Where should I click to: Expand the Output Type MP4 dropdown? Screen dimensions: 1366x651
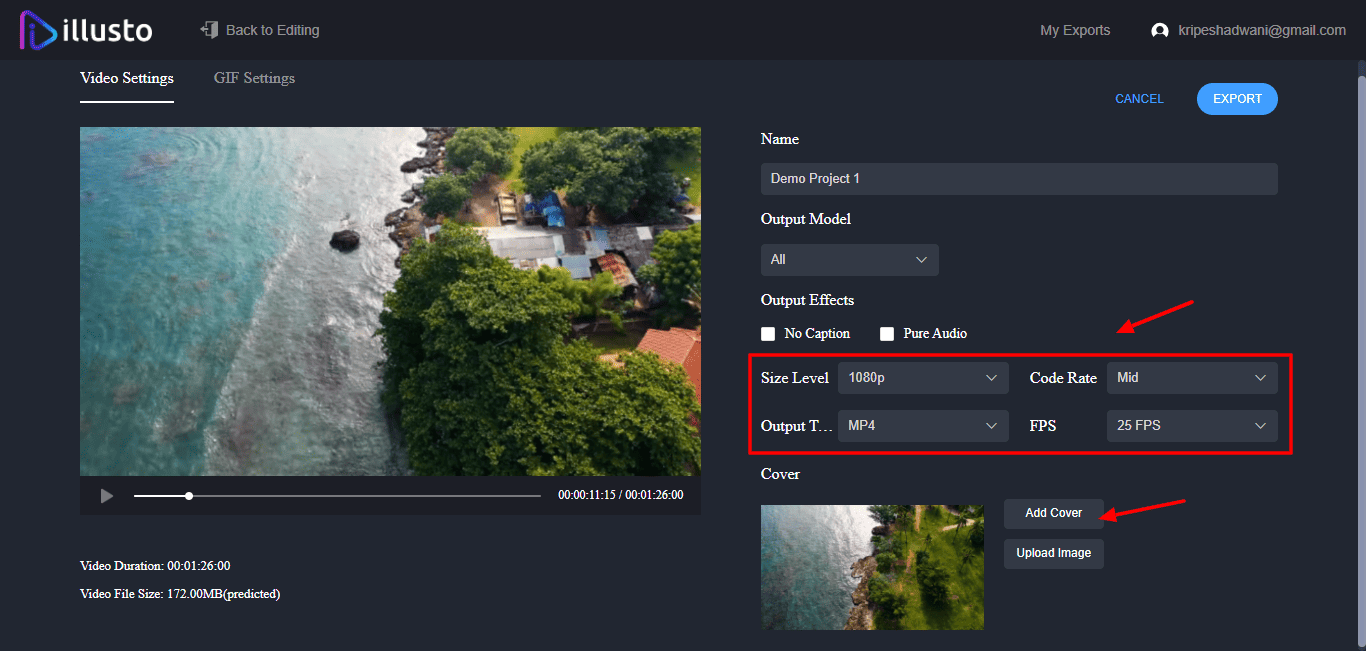922,426
